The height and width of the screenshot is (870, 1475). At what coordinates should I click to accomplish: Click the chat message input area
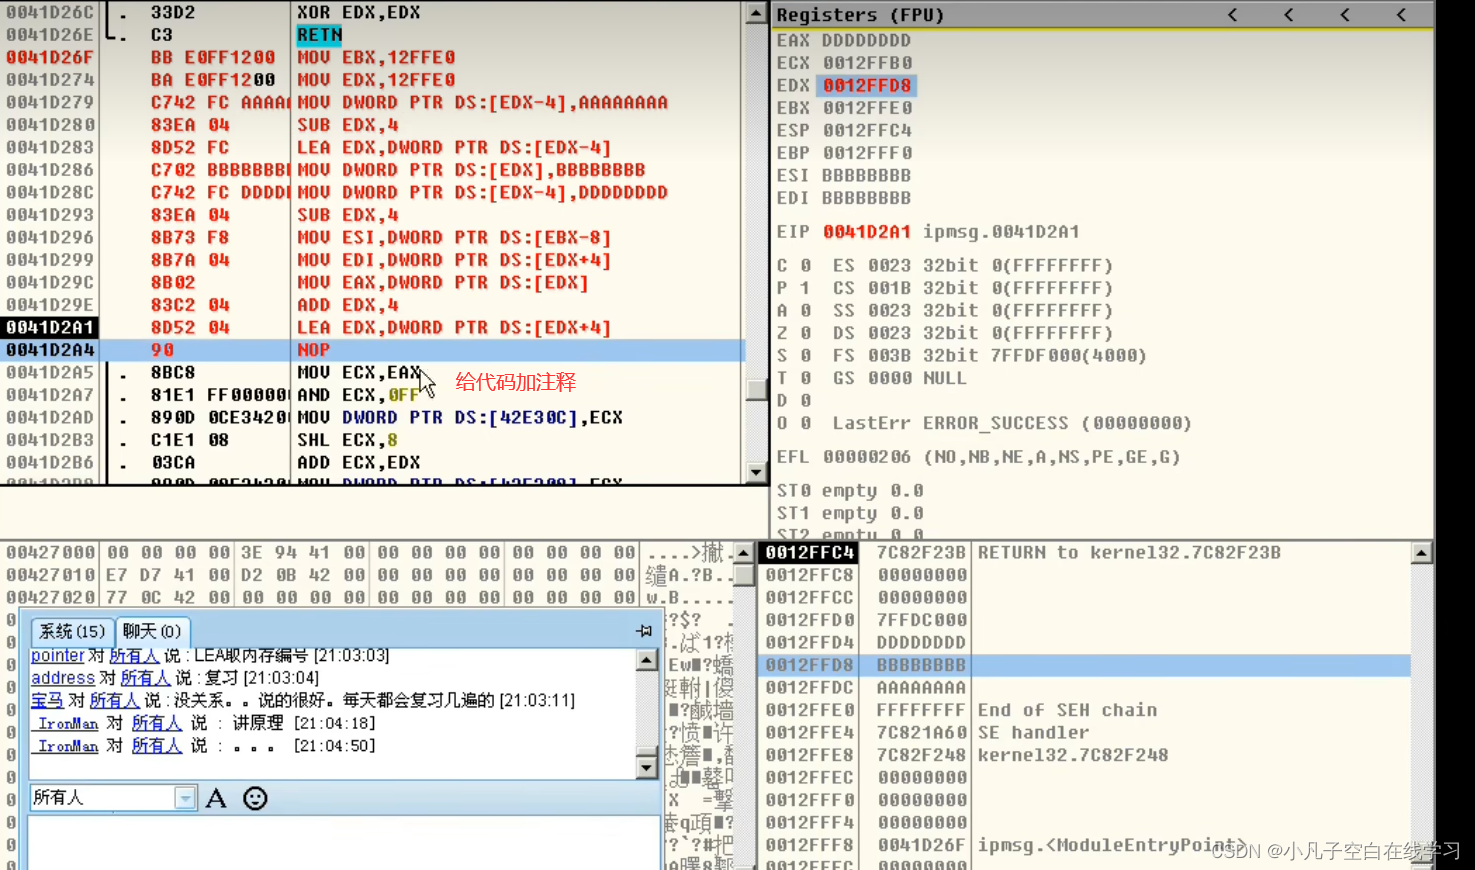coord(343,842)
